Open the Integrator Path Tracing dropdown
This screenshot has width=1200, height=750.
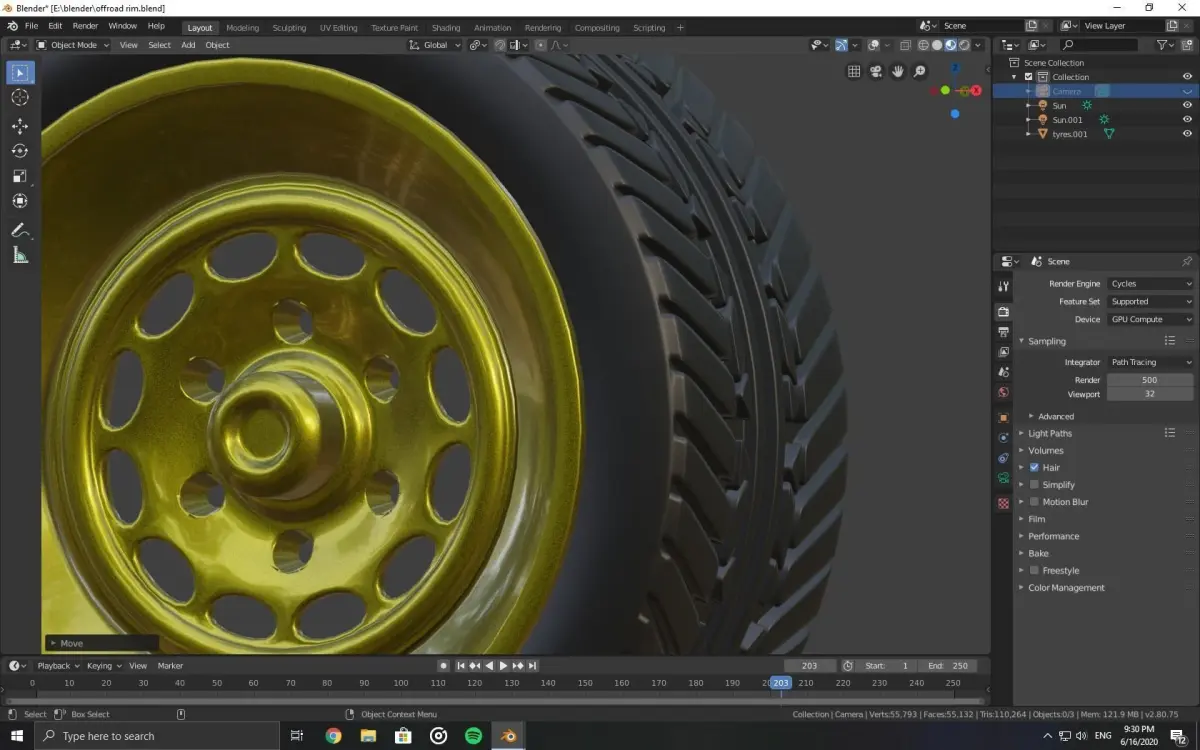tap(1150, 362)
